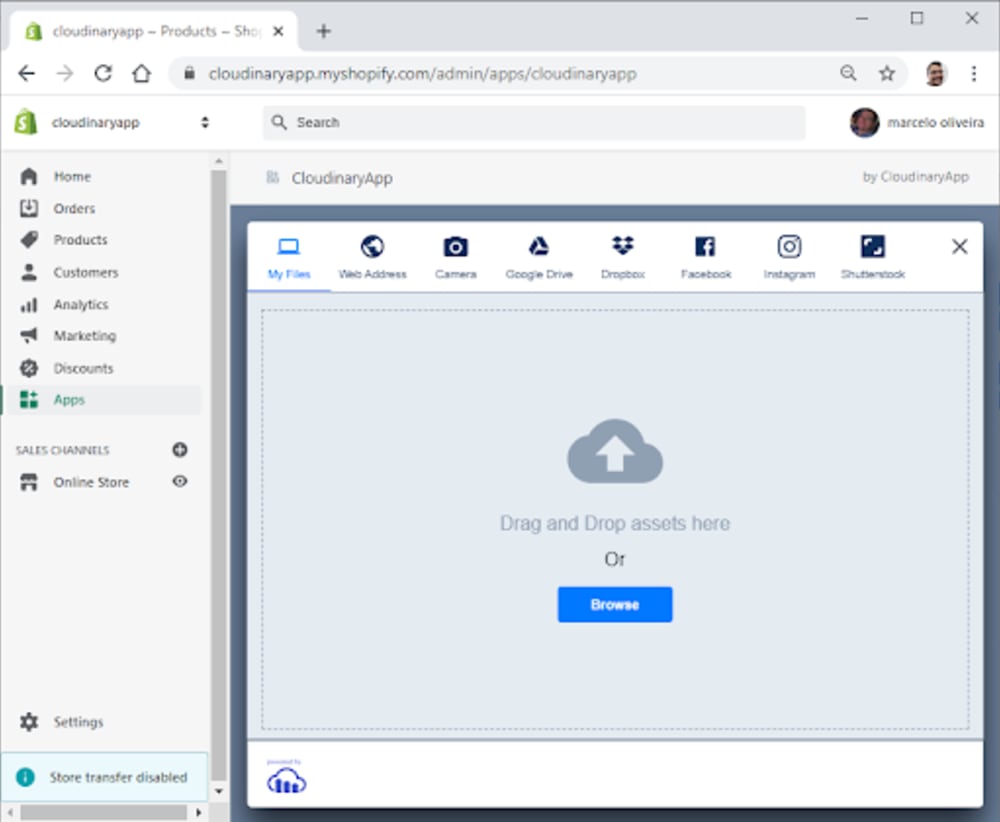Go back in browser history

27,73
